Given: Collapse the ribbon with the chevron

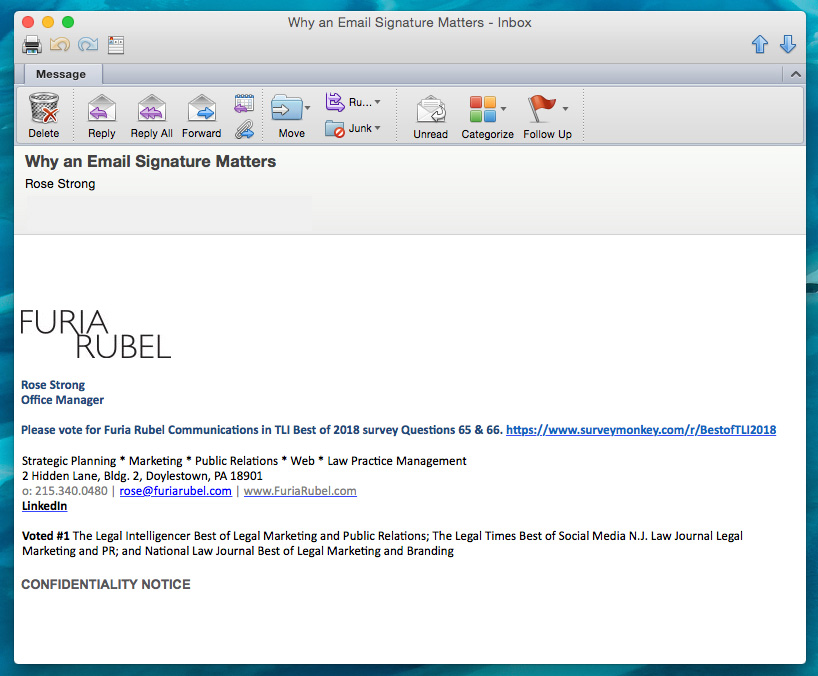Looking at the screenshot, I should [x=796, y=74].
